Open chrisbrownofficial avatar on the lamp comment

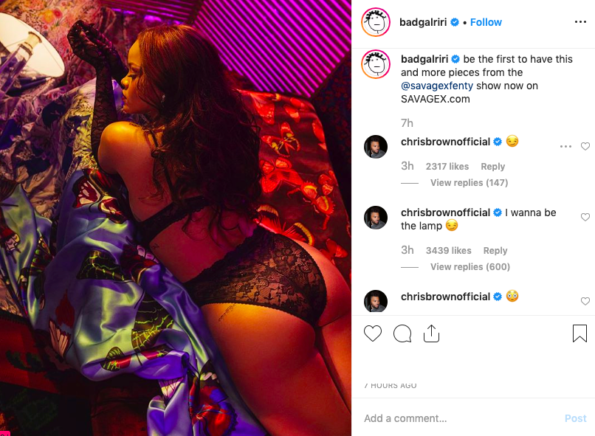(375, 217)
